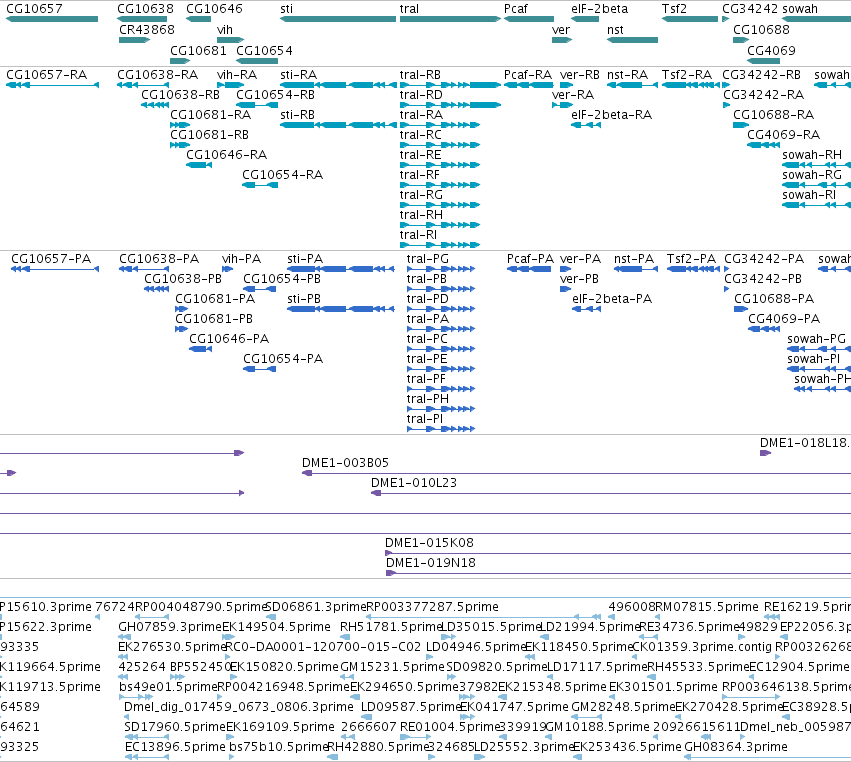Viewport: 851px width, 762px height.
Task: Select the CG10654-RA transcript
Action: [260, 185]
